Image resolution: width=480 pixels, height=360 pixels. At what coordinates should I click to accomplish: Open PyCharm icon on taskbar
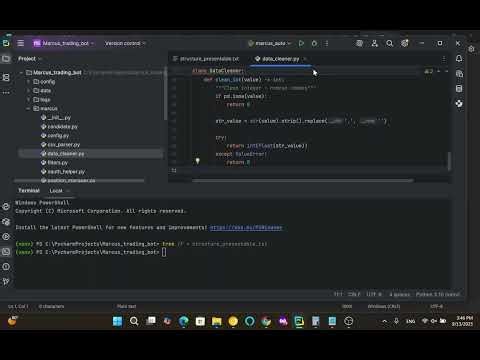pos(299,321)
